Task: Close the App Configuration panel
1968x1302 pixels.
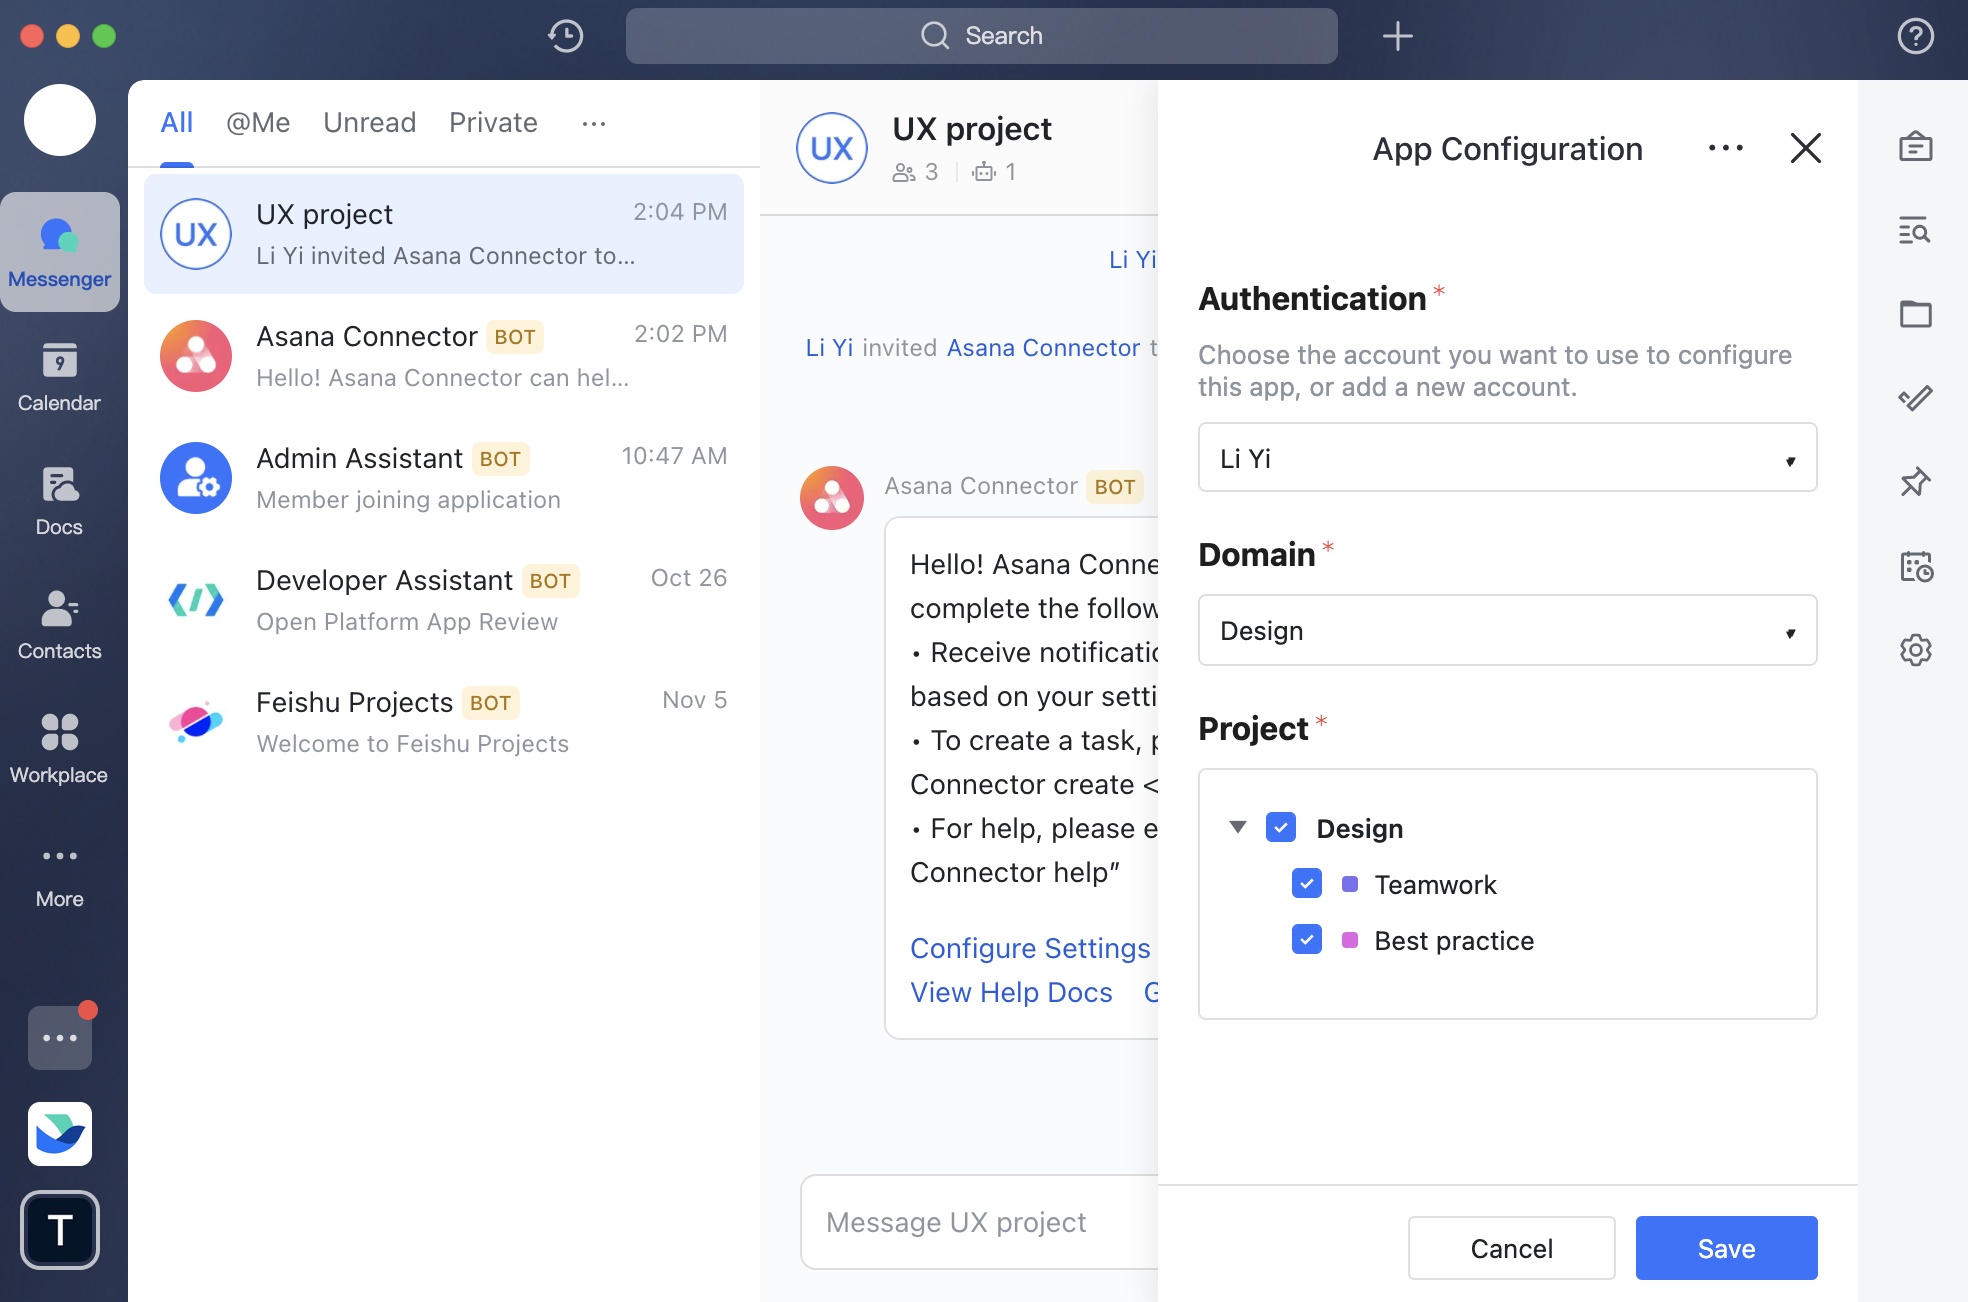Action: pos(1805,148)
